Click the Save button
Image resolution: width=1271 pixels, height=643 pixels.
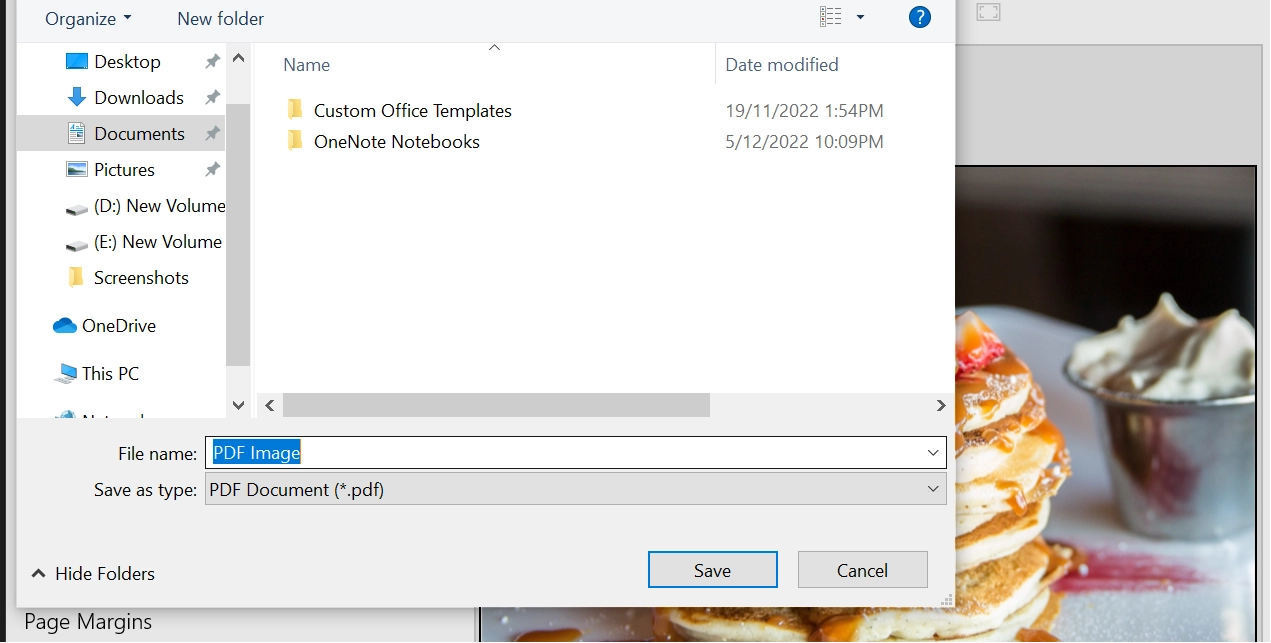[x=712, y=570]
